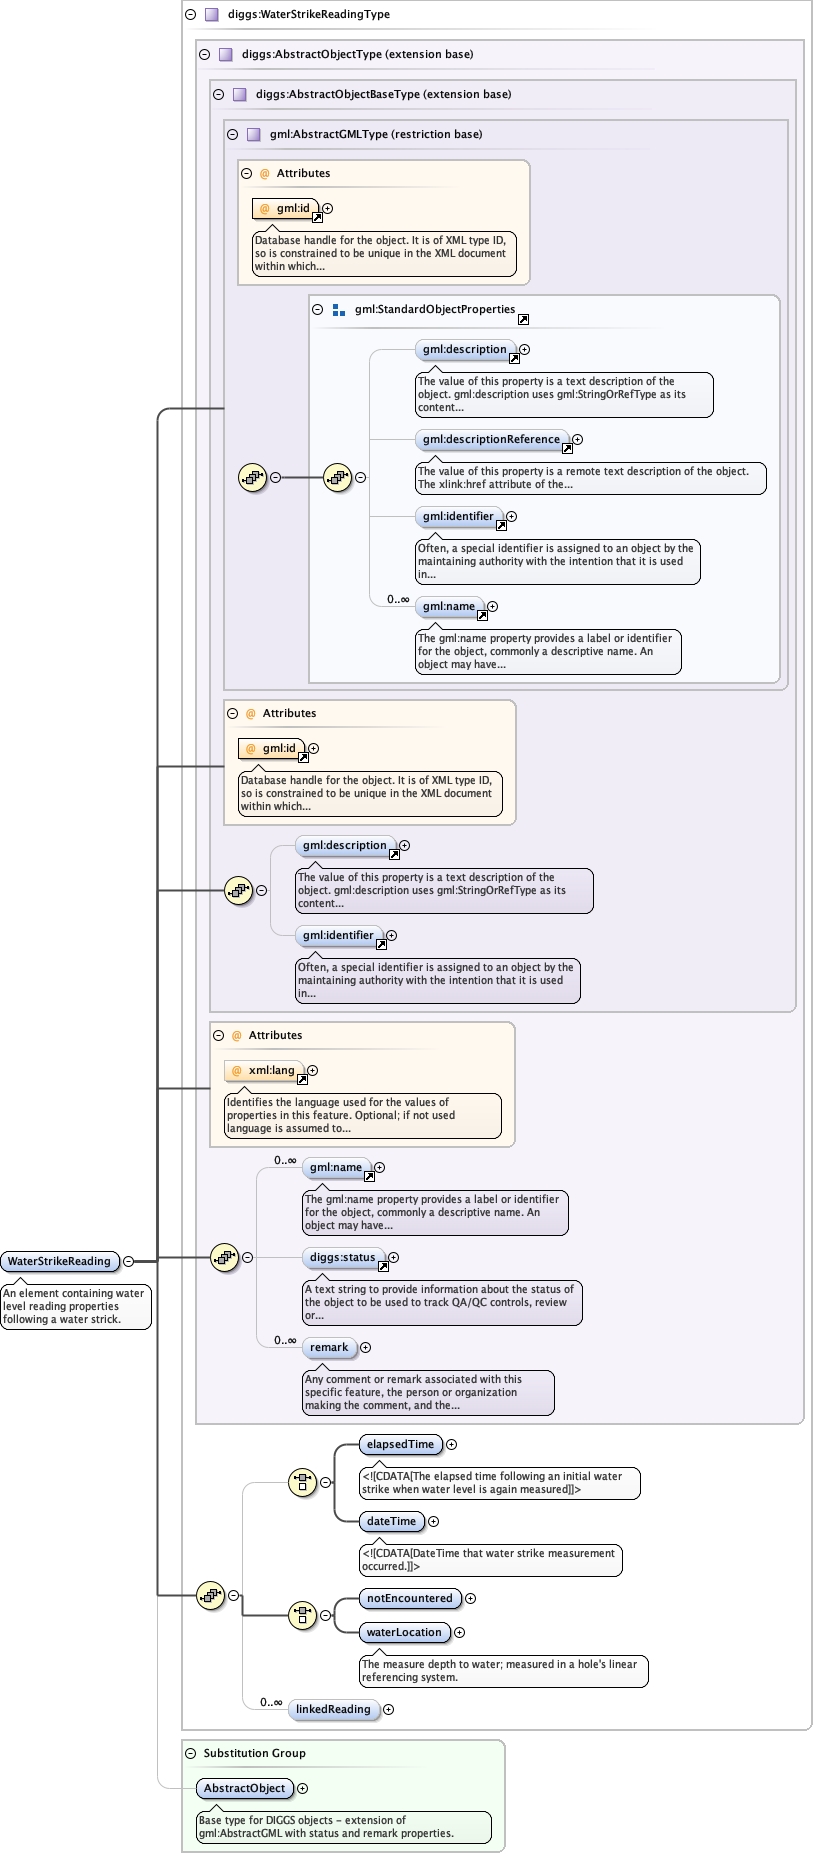Viewport: 814px width, 1854px height.
Task: Collapse the diggs:WaterStrikeReadingType container
Action: coord(190,15)
